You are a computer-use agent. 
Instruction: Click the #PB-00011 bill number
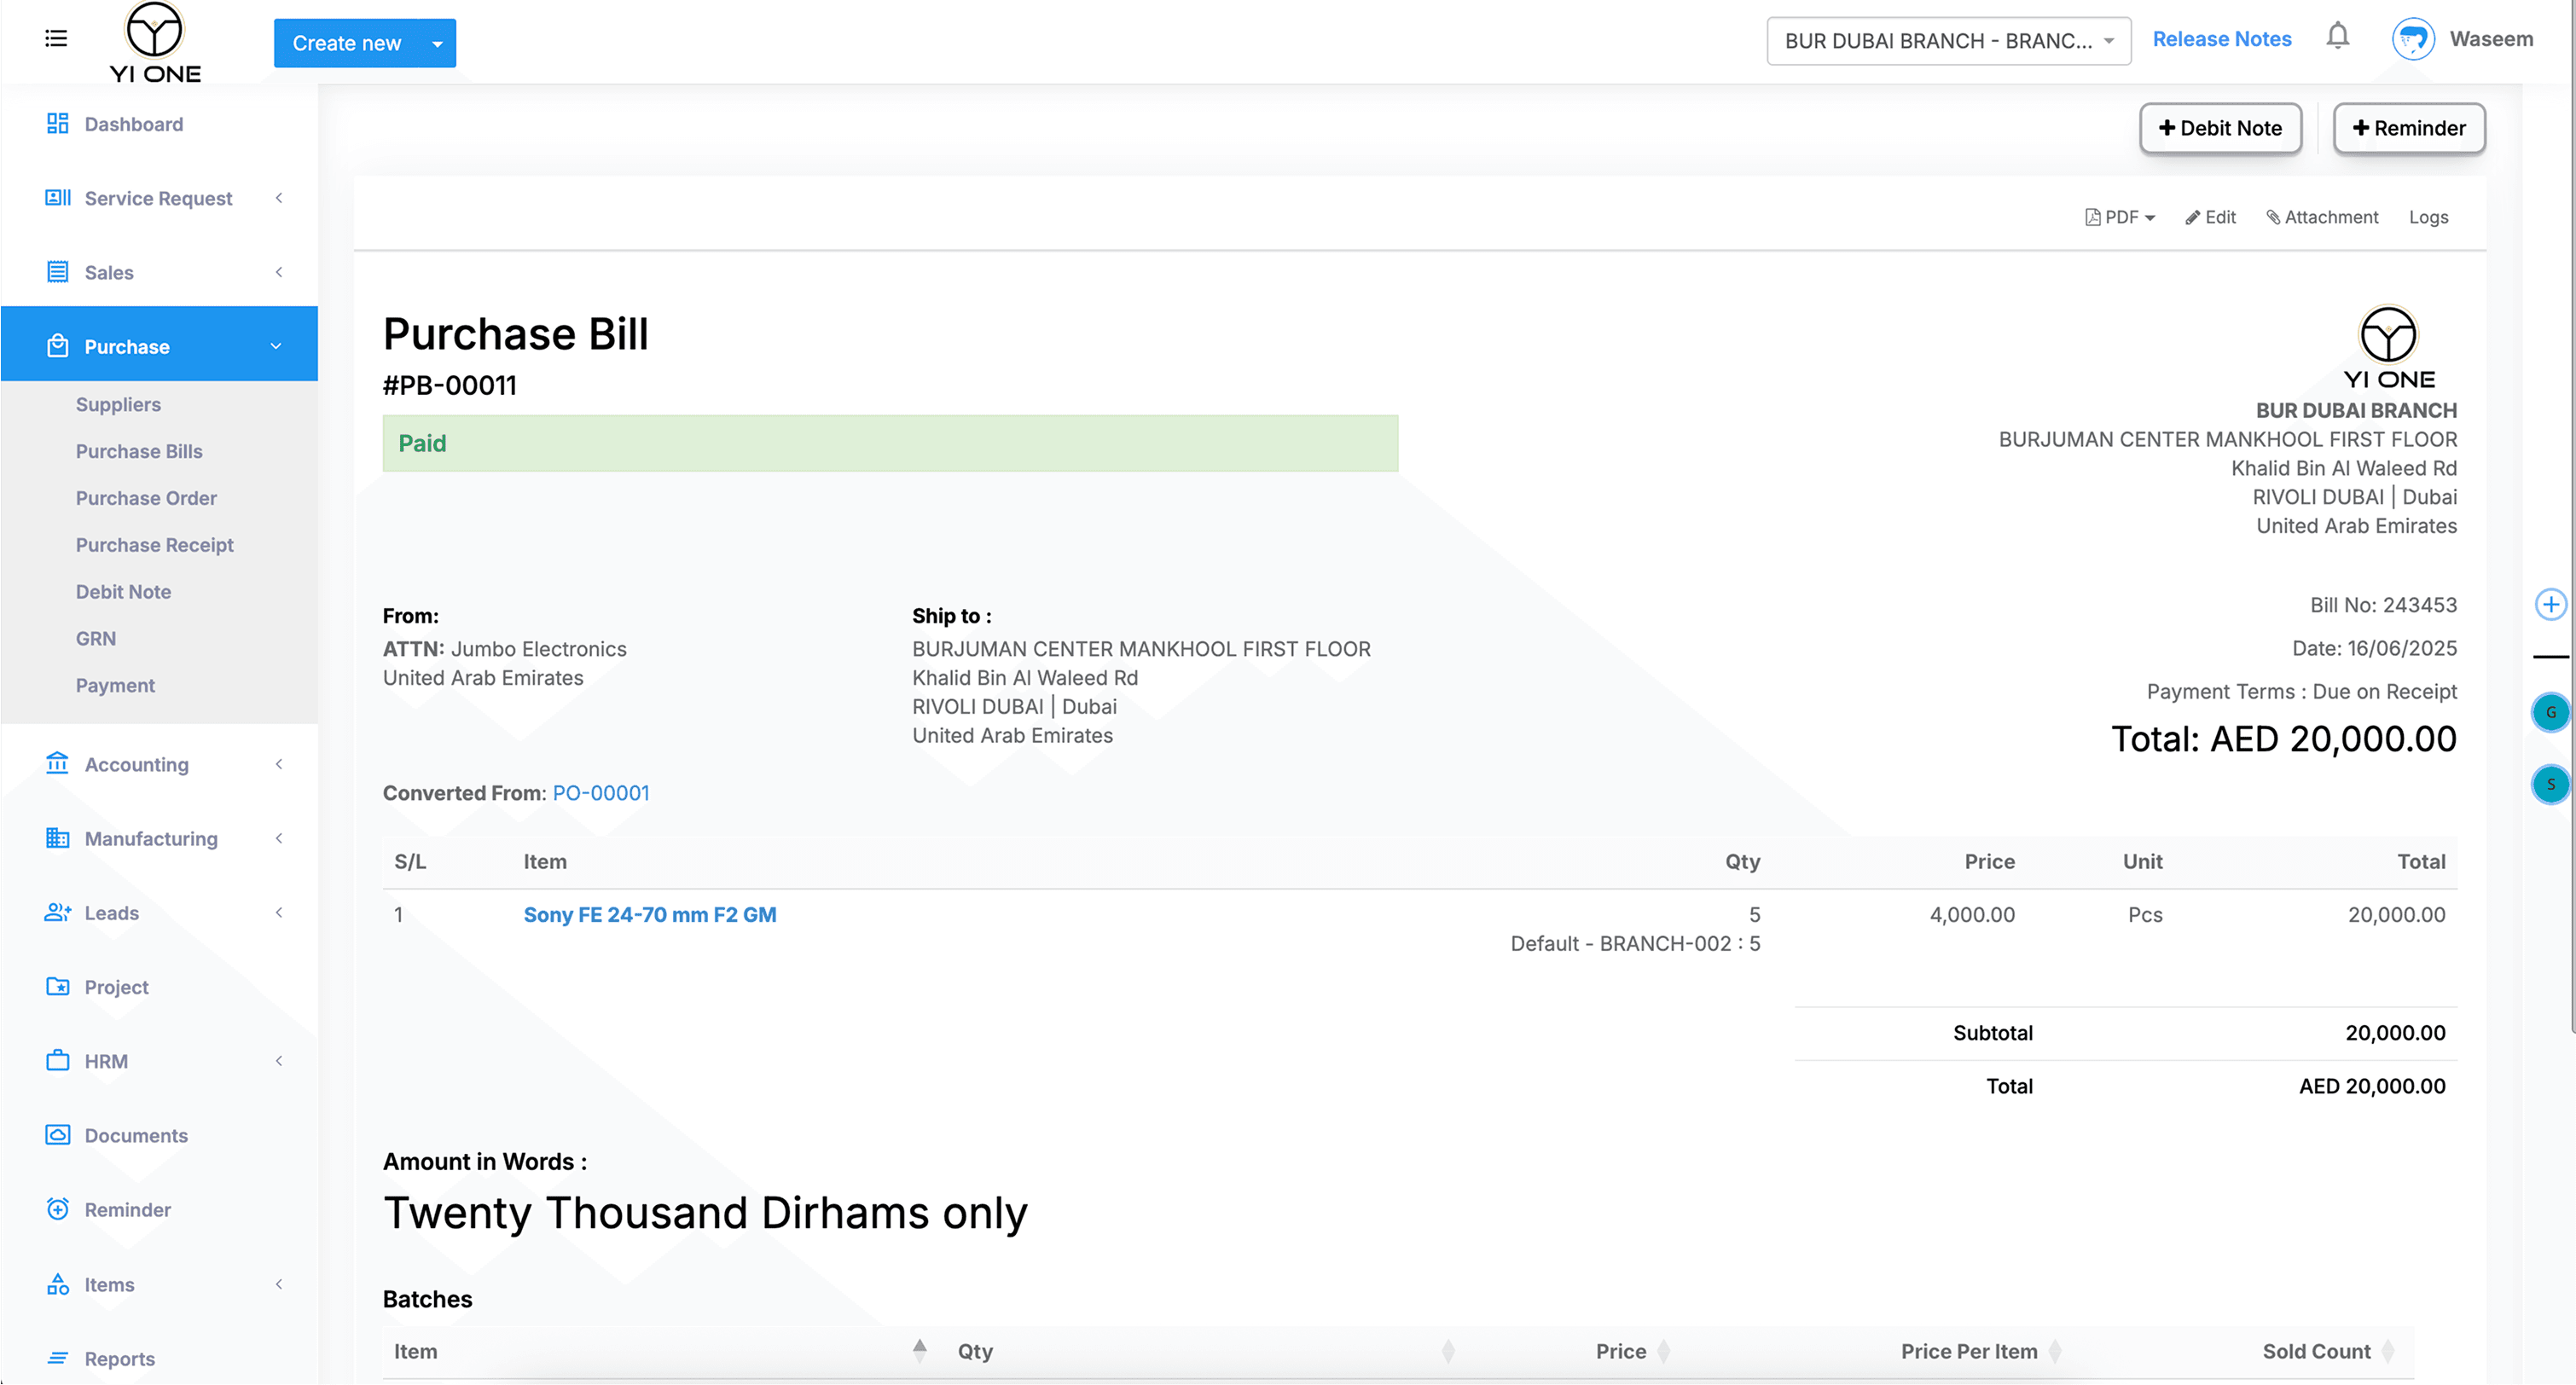[450, 385]
